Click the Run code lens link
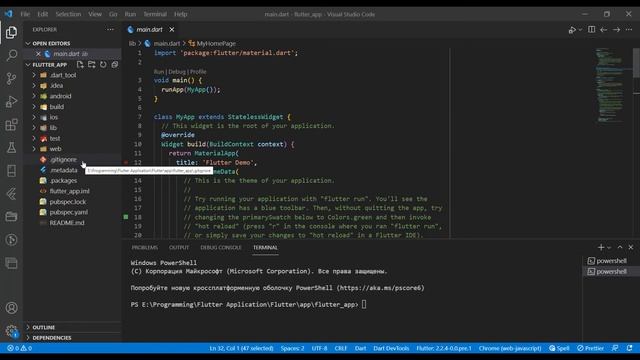Viewport: 640px width, 360px height. point(158,71)
